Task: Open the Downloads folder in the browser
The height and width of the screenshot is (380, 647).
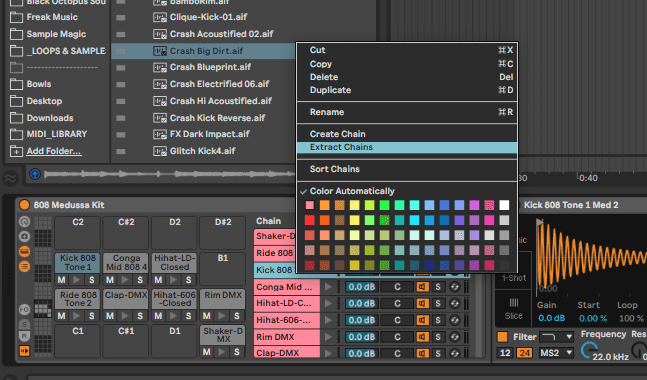Action: (50, 118)
